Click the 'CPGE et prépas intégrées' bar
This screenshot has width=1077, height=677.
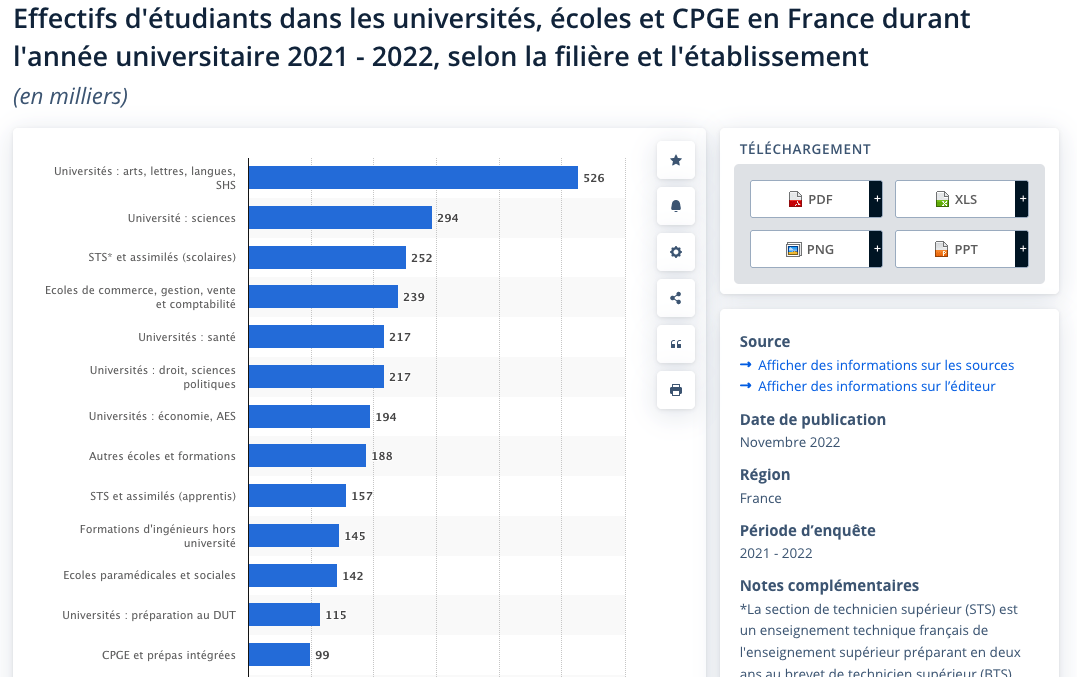tap(277, 654)
